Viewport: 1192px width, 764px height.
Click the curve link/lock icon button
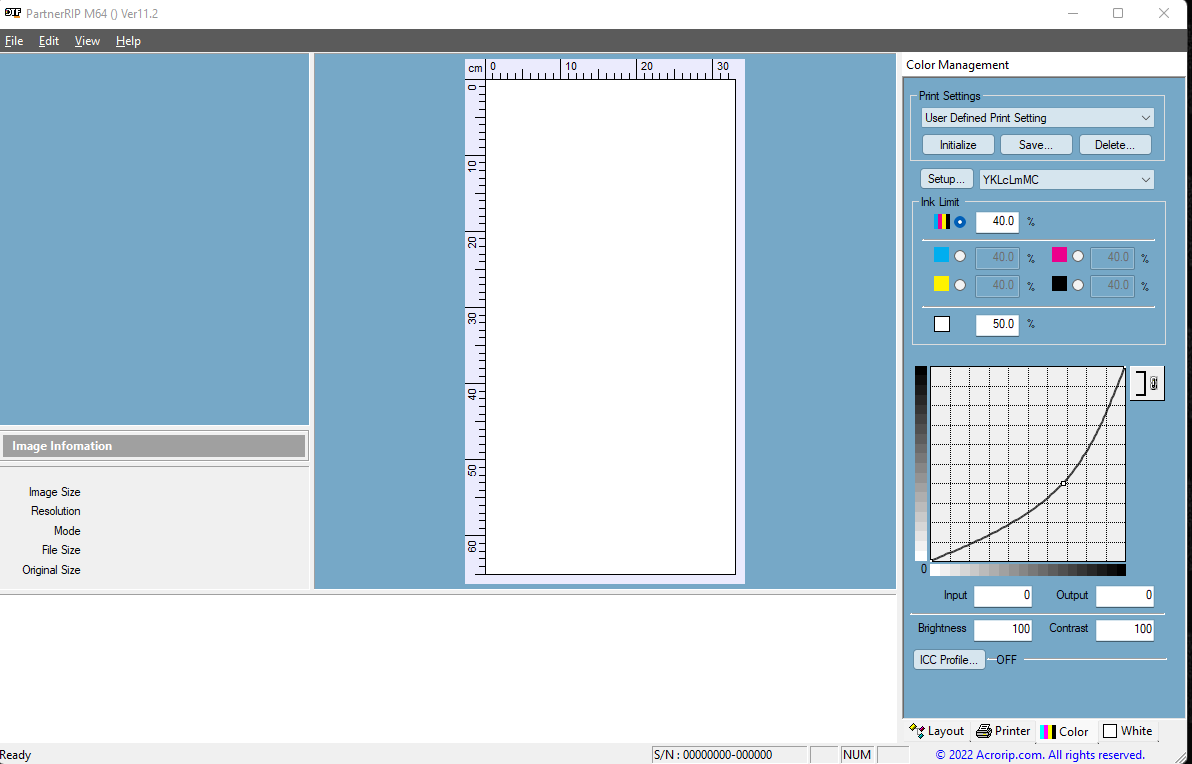(x=1147, y=383)
